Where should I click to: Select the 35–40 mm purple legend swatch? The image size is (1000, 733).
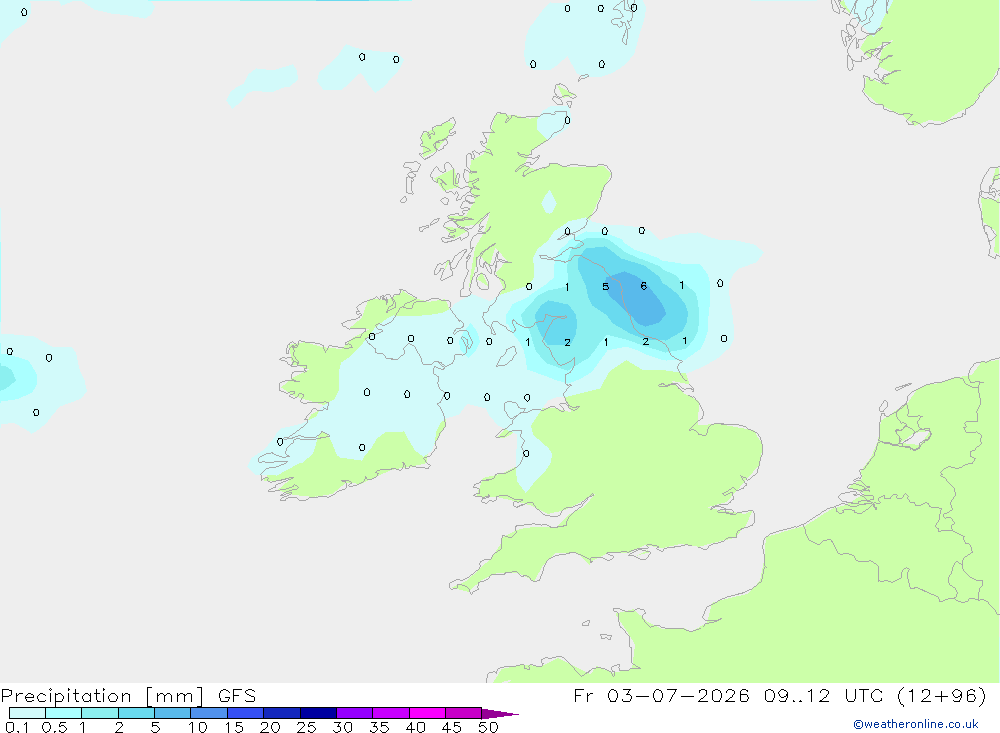click(x=391, y=713)
